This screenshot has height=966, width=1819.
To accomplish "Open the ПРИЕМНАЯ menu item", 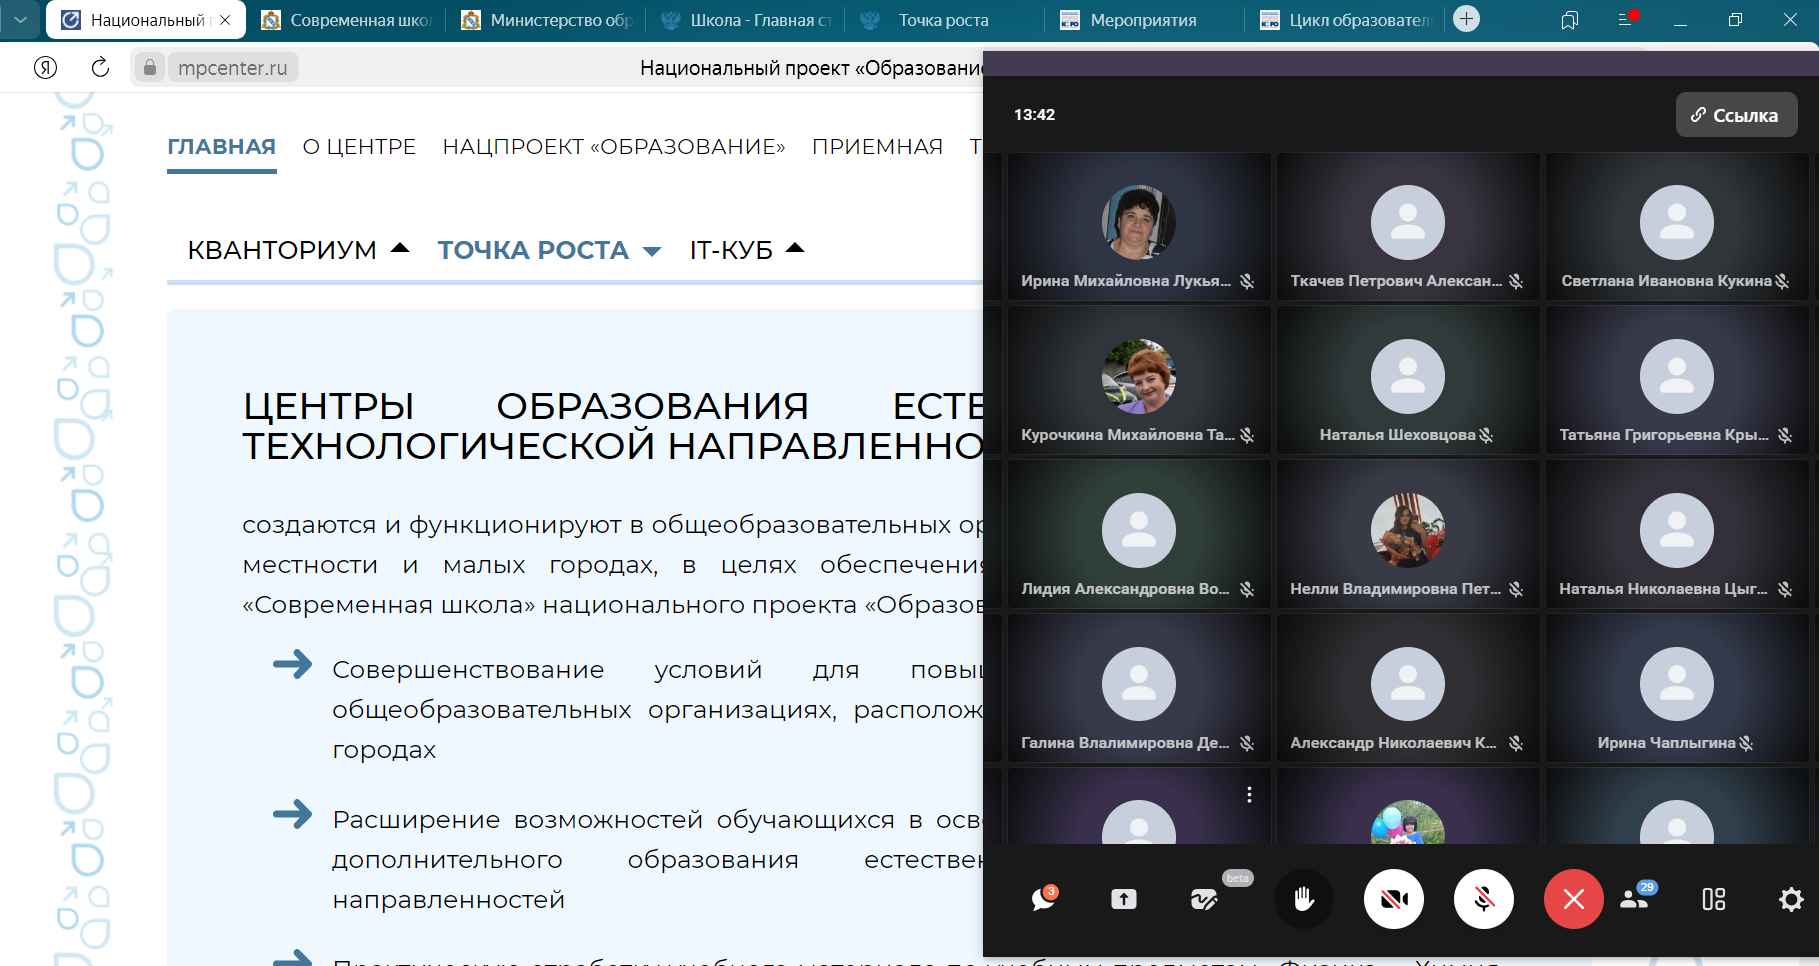I will 877,147.
